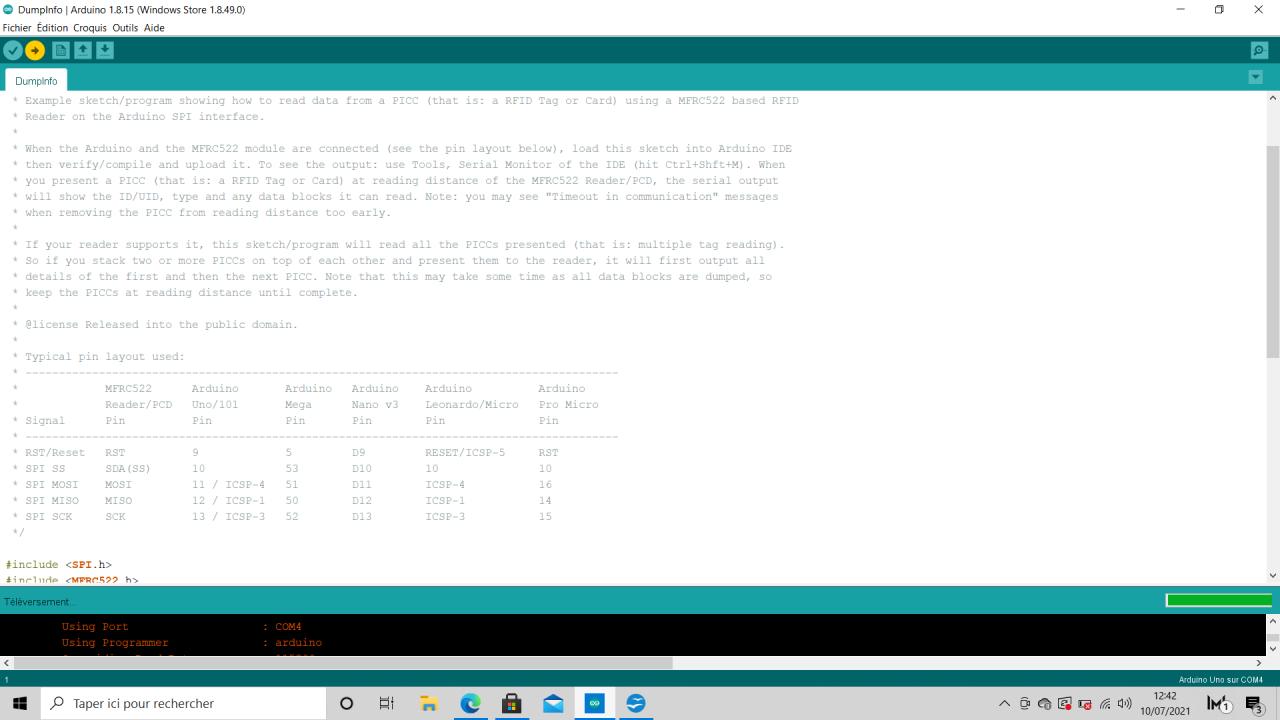Viewport: 1280px width, 720px height.
Task: Open the Outils menu
Action: coord(125,28)
